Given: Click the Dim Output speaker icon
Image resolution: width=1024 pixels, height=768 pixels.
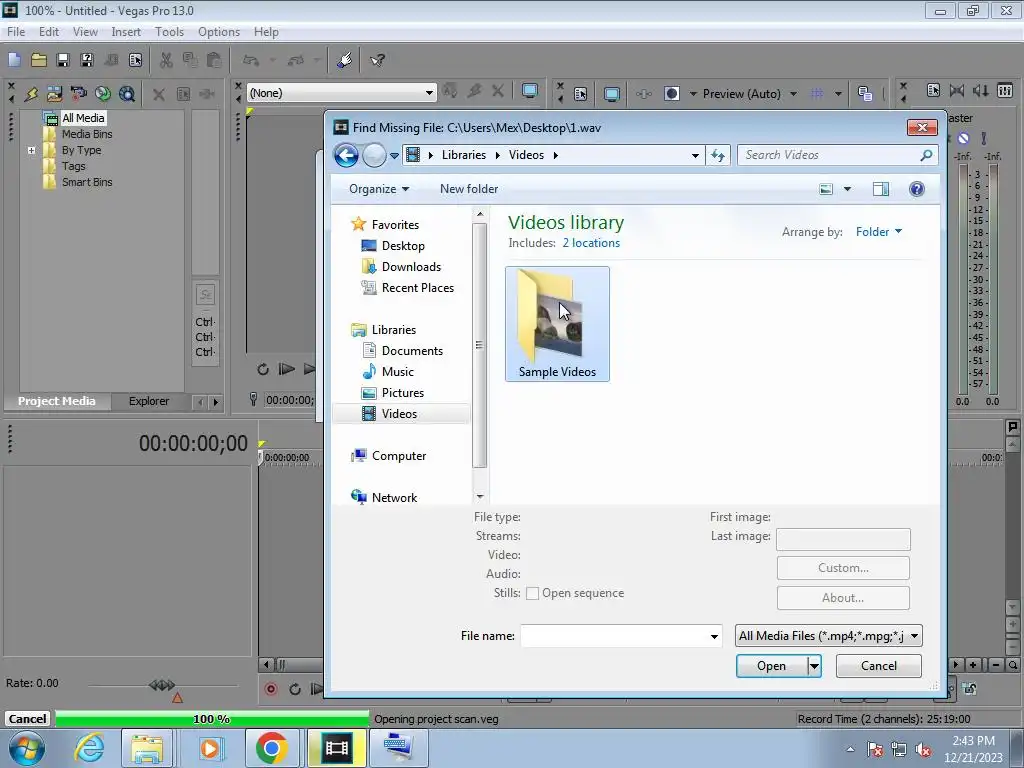Looking at the screenshot, I should 980,90.
